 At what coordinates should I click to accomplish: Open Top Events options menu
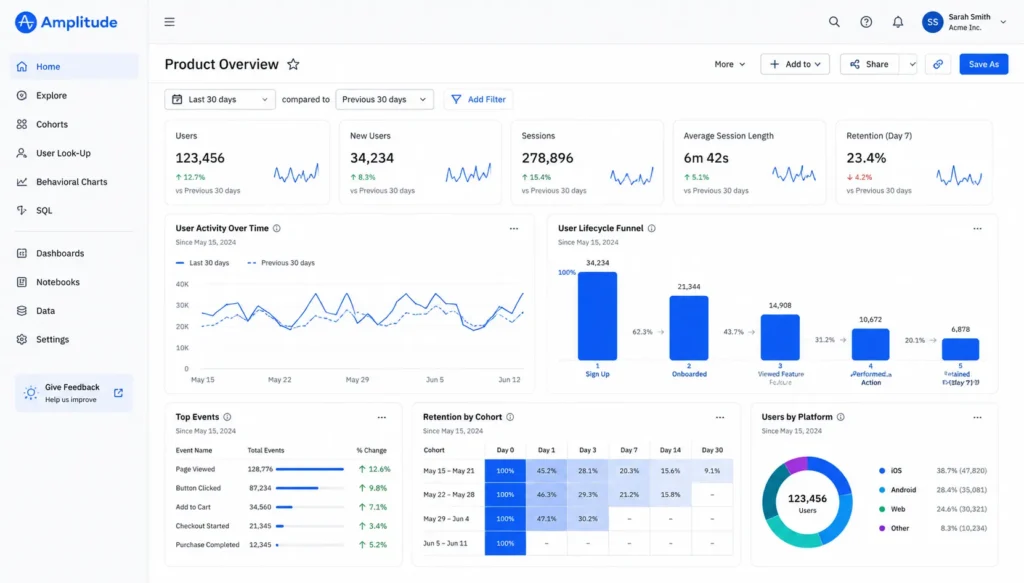pos(381,417)
